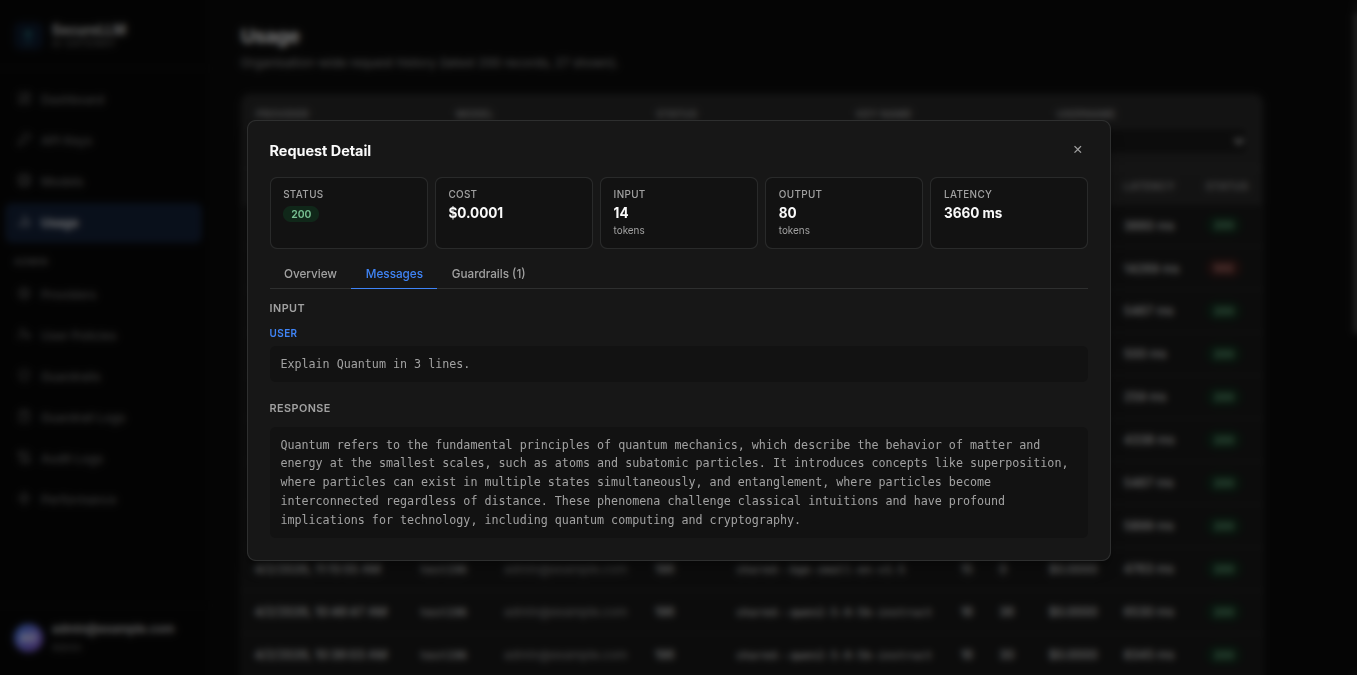Click the 'Explain Quantum in 3 lines.' message
Image resolution: width=1357 pixels, height=675 pixels.
(679, 364)
